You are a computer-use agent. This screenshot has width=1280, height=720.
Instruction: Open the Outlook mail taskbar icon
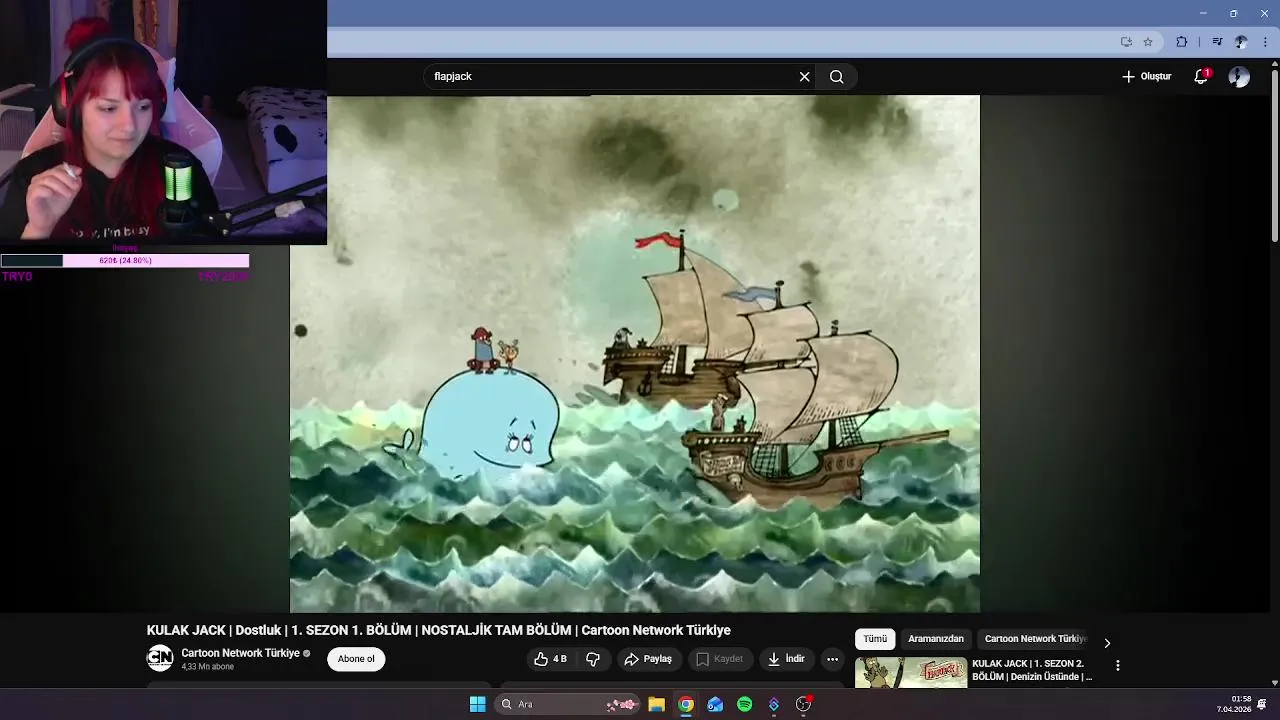click(715, 705)
